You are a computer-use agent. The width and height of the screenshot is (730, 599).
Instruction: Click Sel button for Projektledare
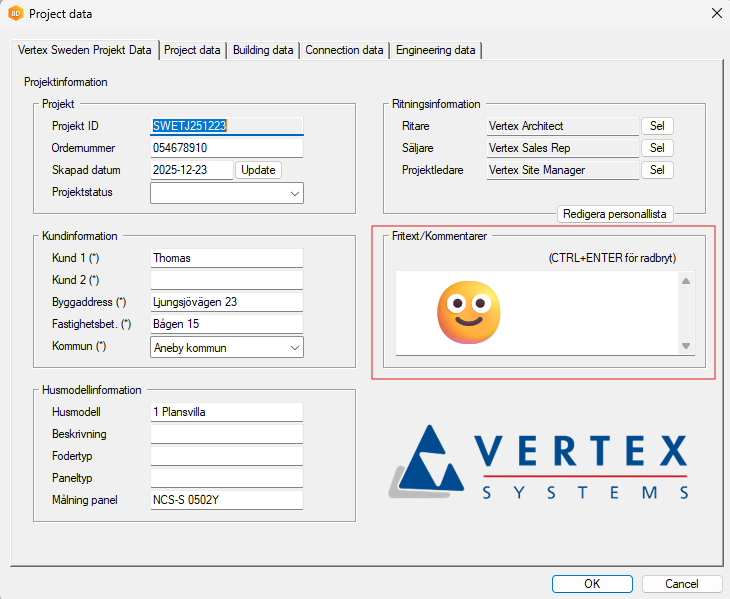pos(657,170)
